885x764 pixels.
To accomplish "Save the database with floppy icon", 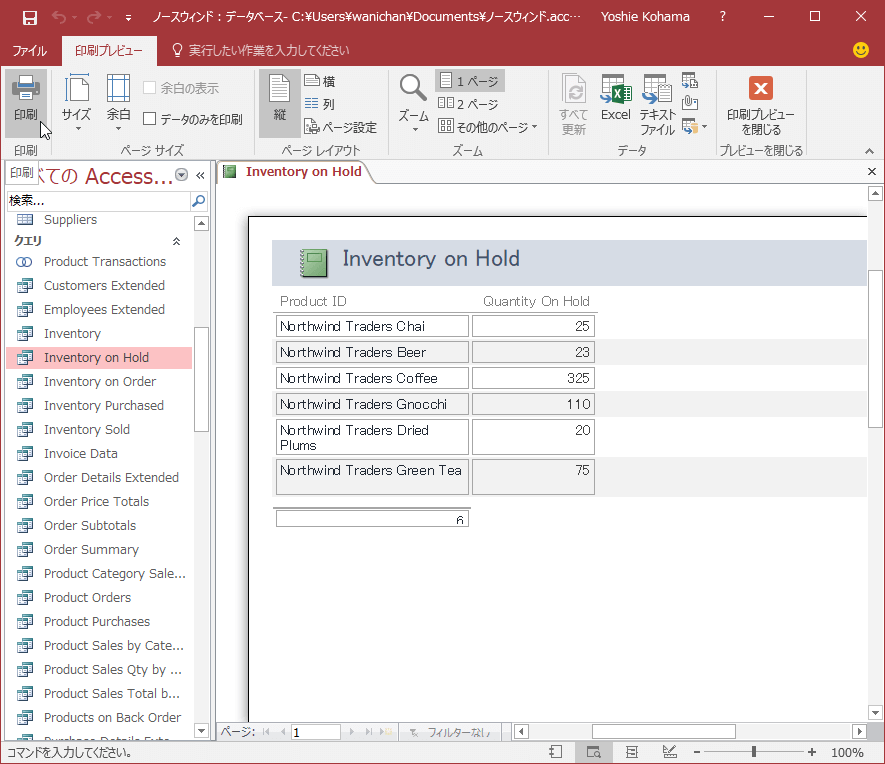I will coord(29,17).
